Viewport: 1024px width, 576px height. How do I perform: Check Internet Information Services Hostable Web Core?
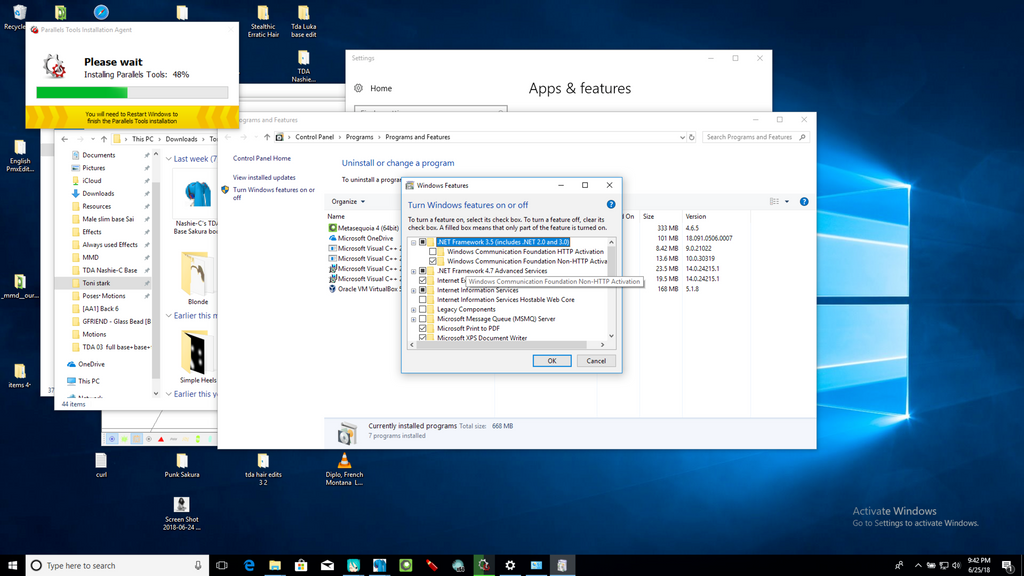click(423, 300)
